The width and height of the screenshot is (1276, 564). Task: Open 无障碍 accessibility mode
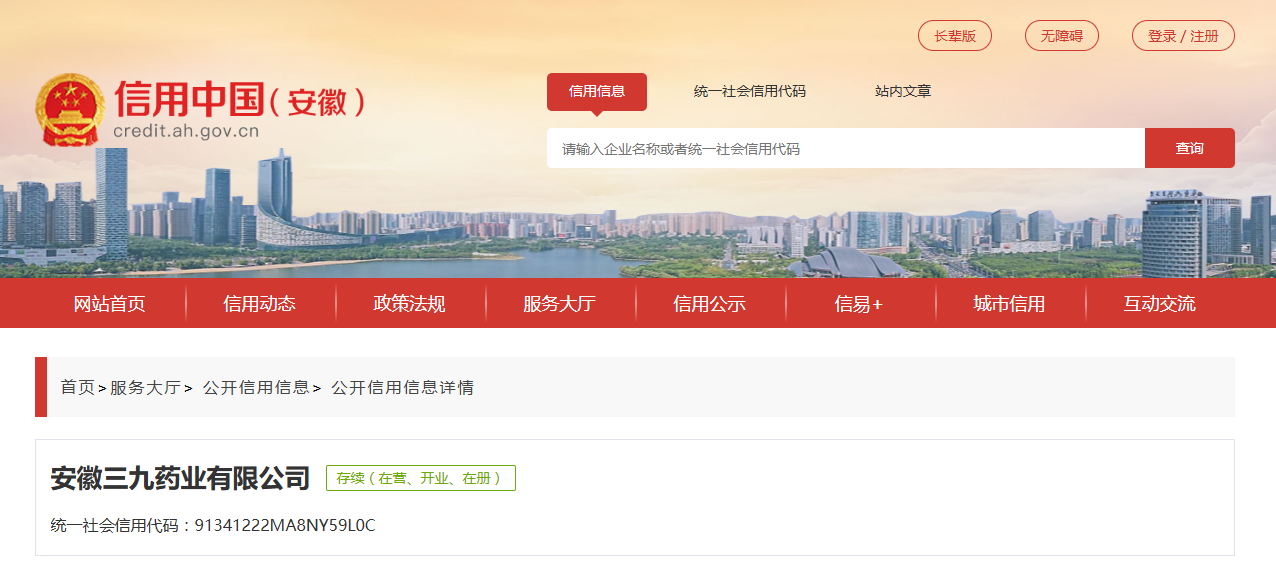[x=1062, y=36]
